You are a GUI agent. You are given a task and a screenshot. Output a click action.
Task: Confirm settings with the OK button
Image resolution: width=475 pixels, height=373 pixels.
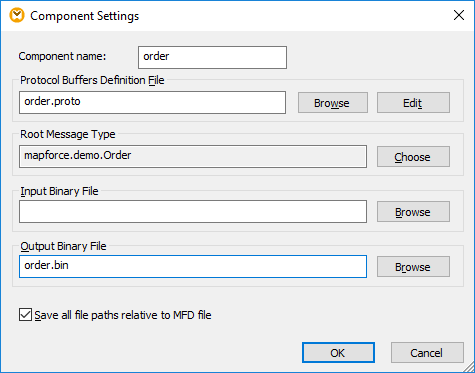[338, 352]
